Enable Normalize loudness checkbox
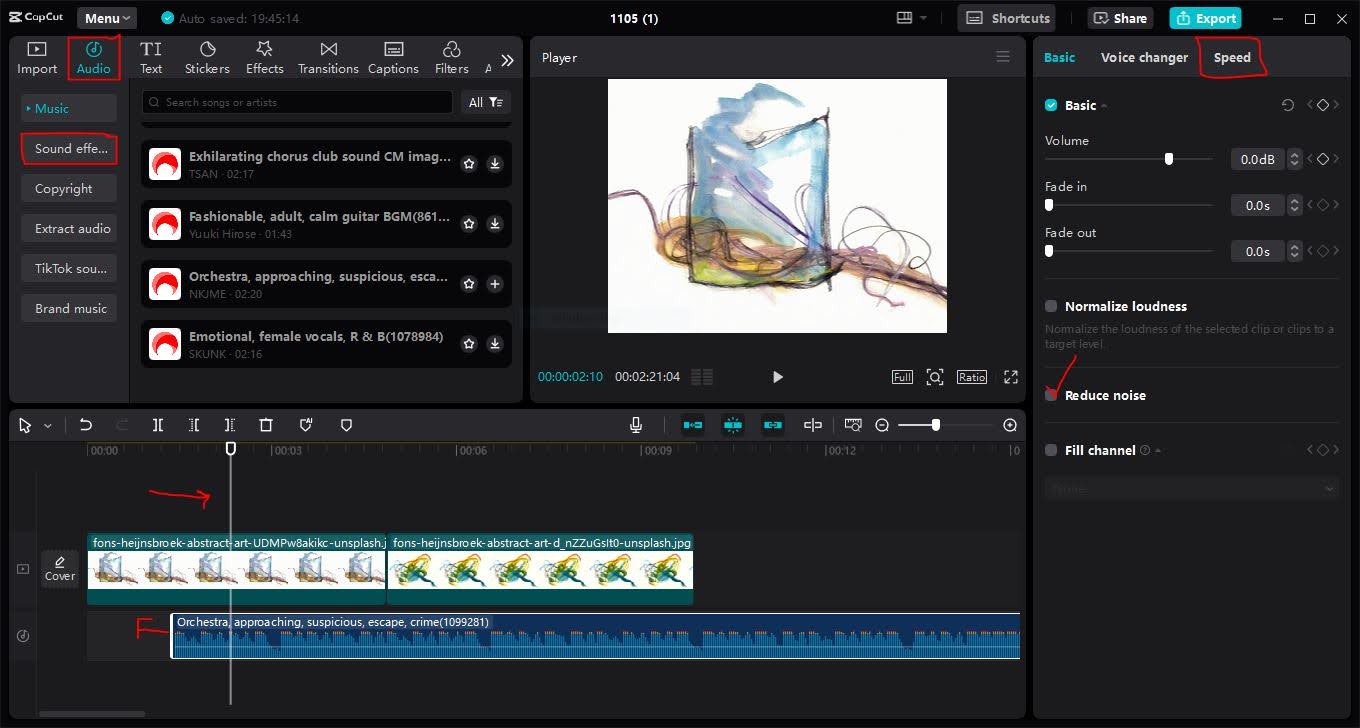 [1051, 306]
